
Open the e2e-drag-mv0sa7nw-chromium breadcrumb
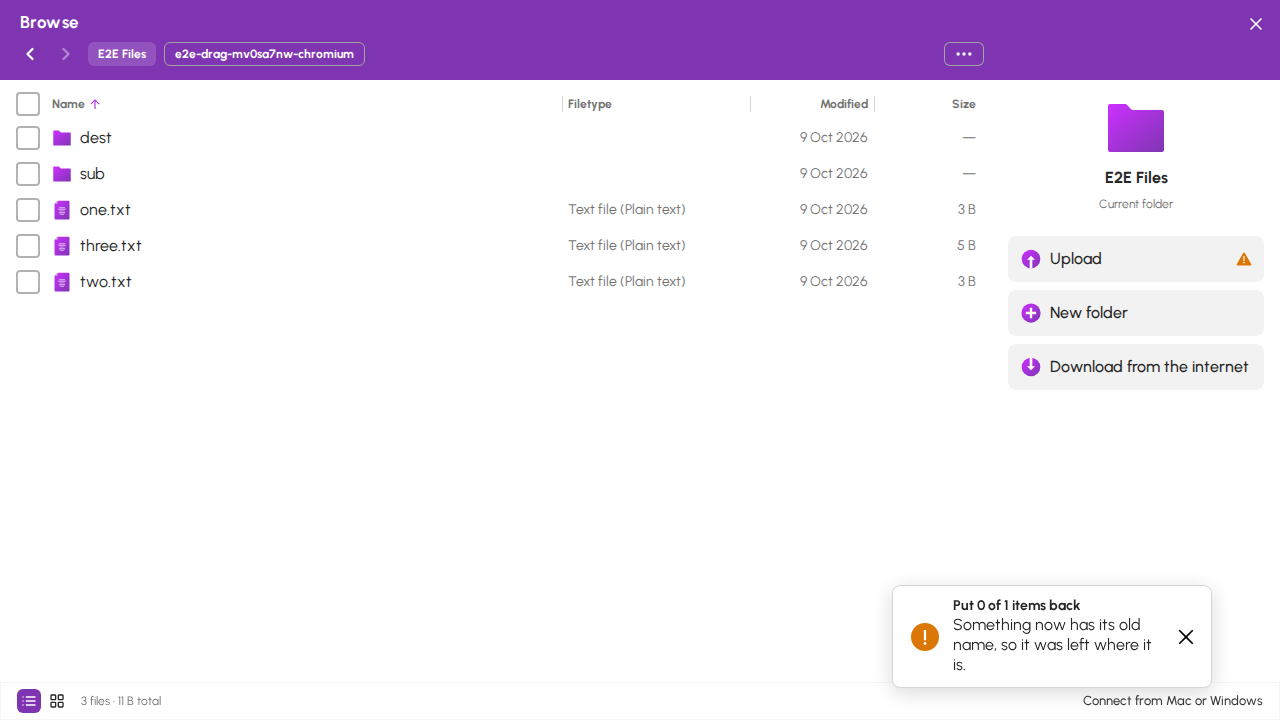[x=264, y=54]
